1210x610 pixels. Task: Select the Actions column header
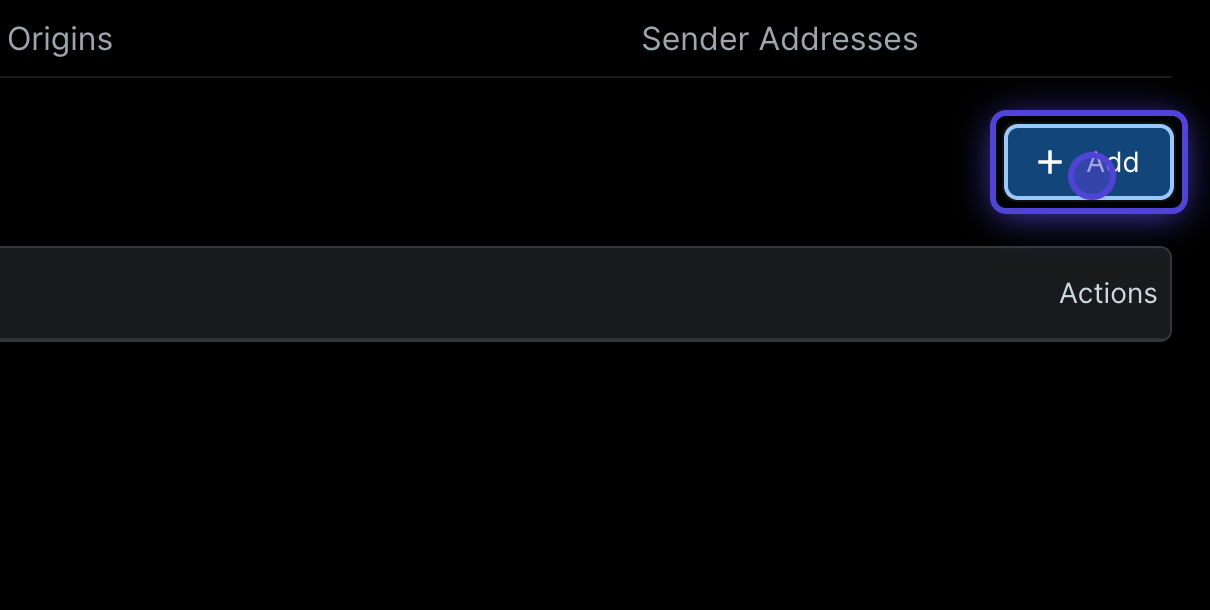[1108, 293]
